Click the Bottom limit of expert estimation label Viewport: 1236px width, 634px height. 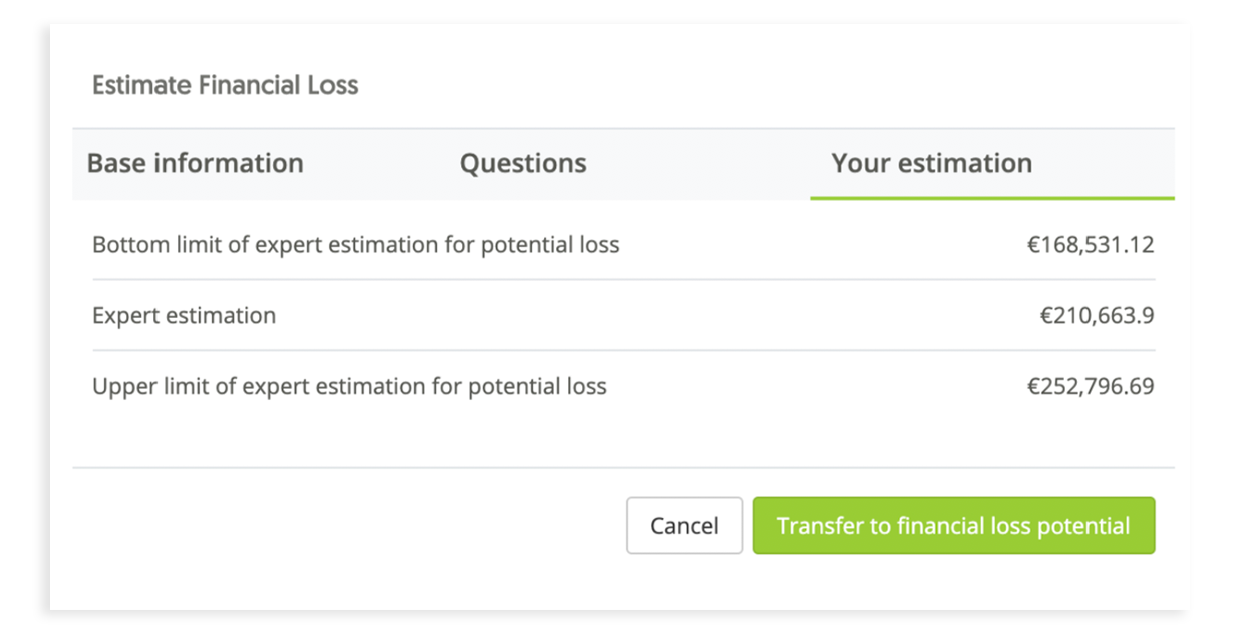(x=355, y=245)
